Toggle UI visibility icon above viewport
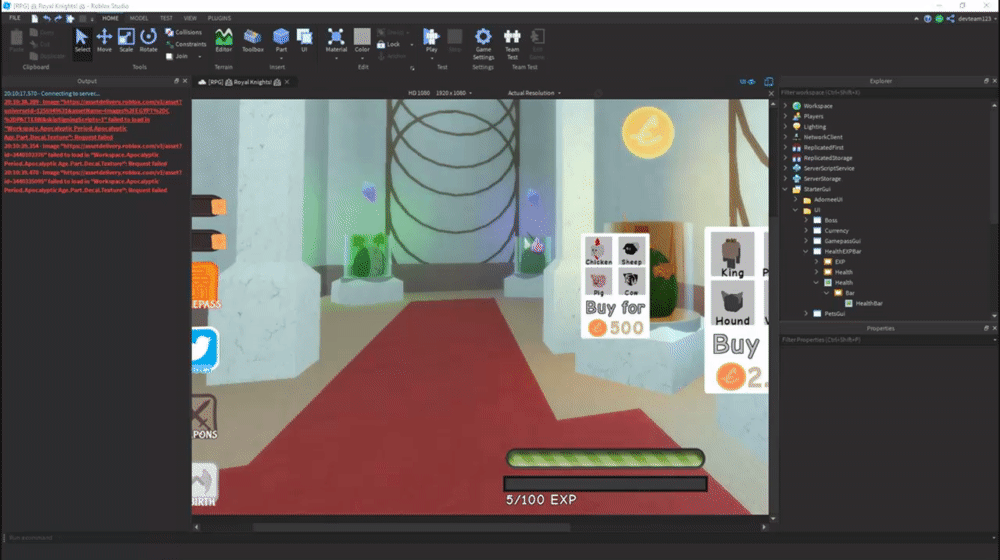 747,82
